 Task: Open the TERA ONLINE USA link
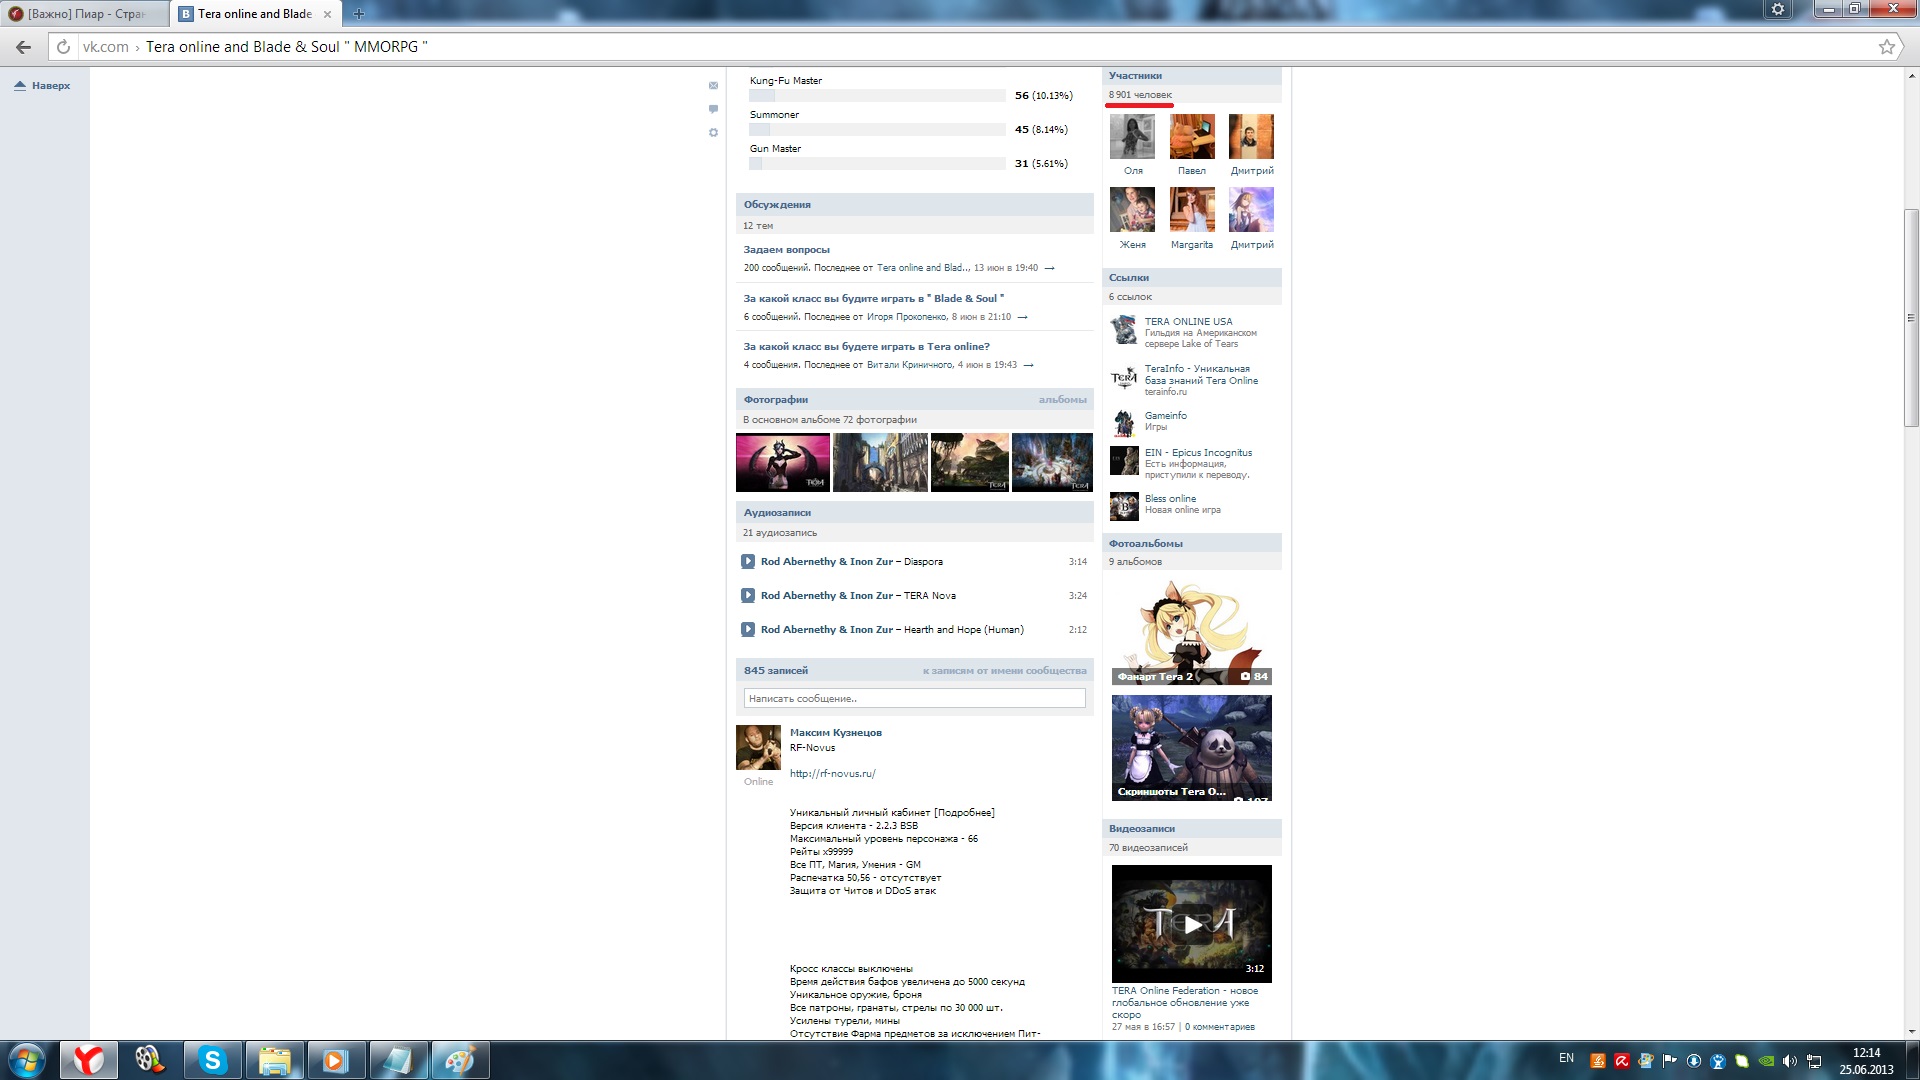(x=1188, y=322)
